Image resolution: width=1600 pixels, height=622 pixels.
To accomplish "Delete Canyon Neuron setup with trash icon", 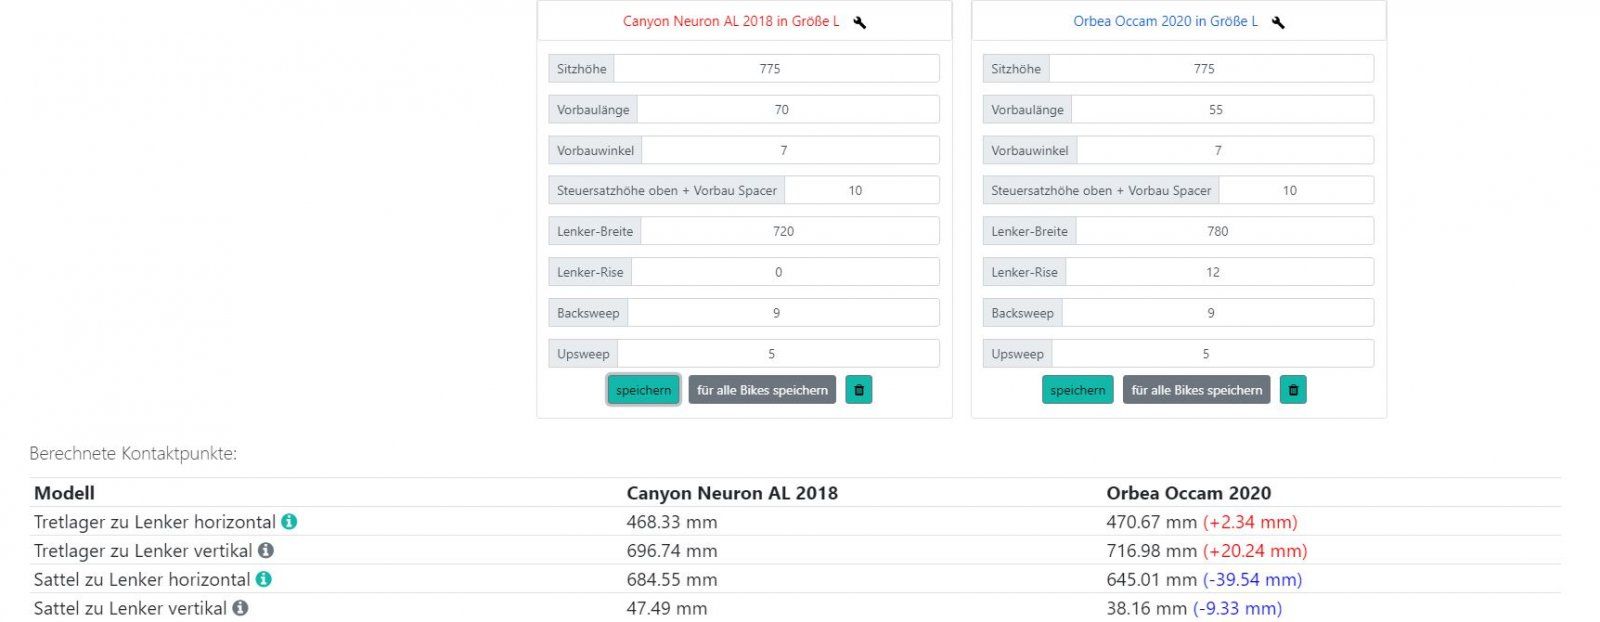I will (x=858, y=390).
